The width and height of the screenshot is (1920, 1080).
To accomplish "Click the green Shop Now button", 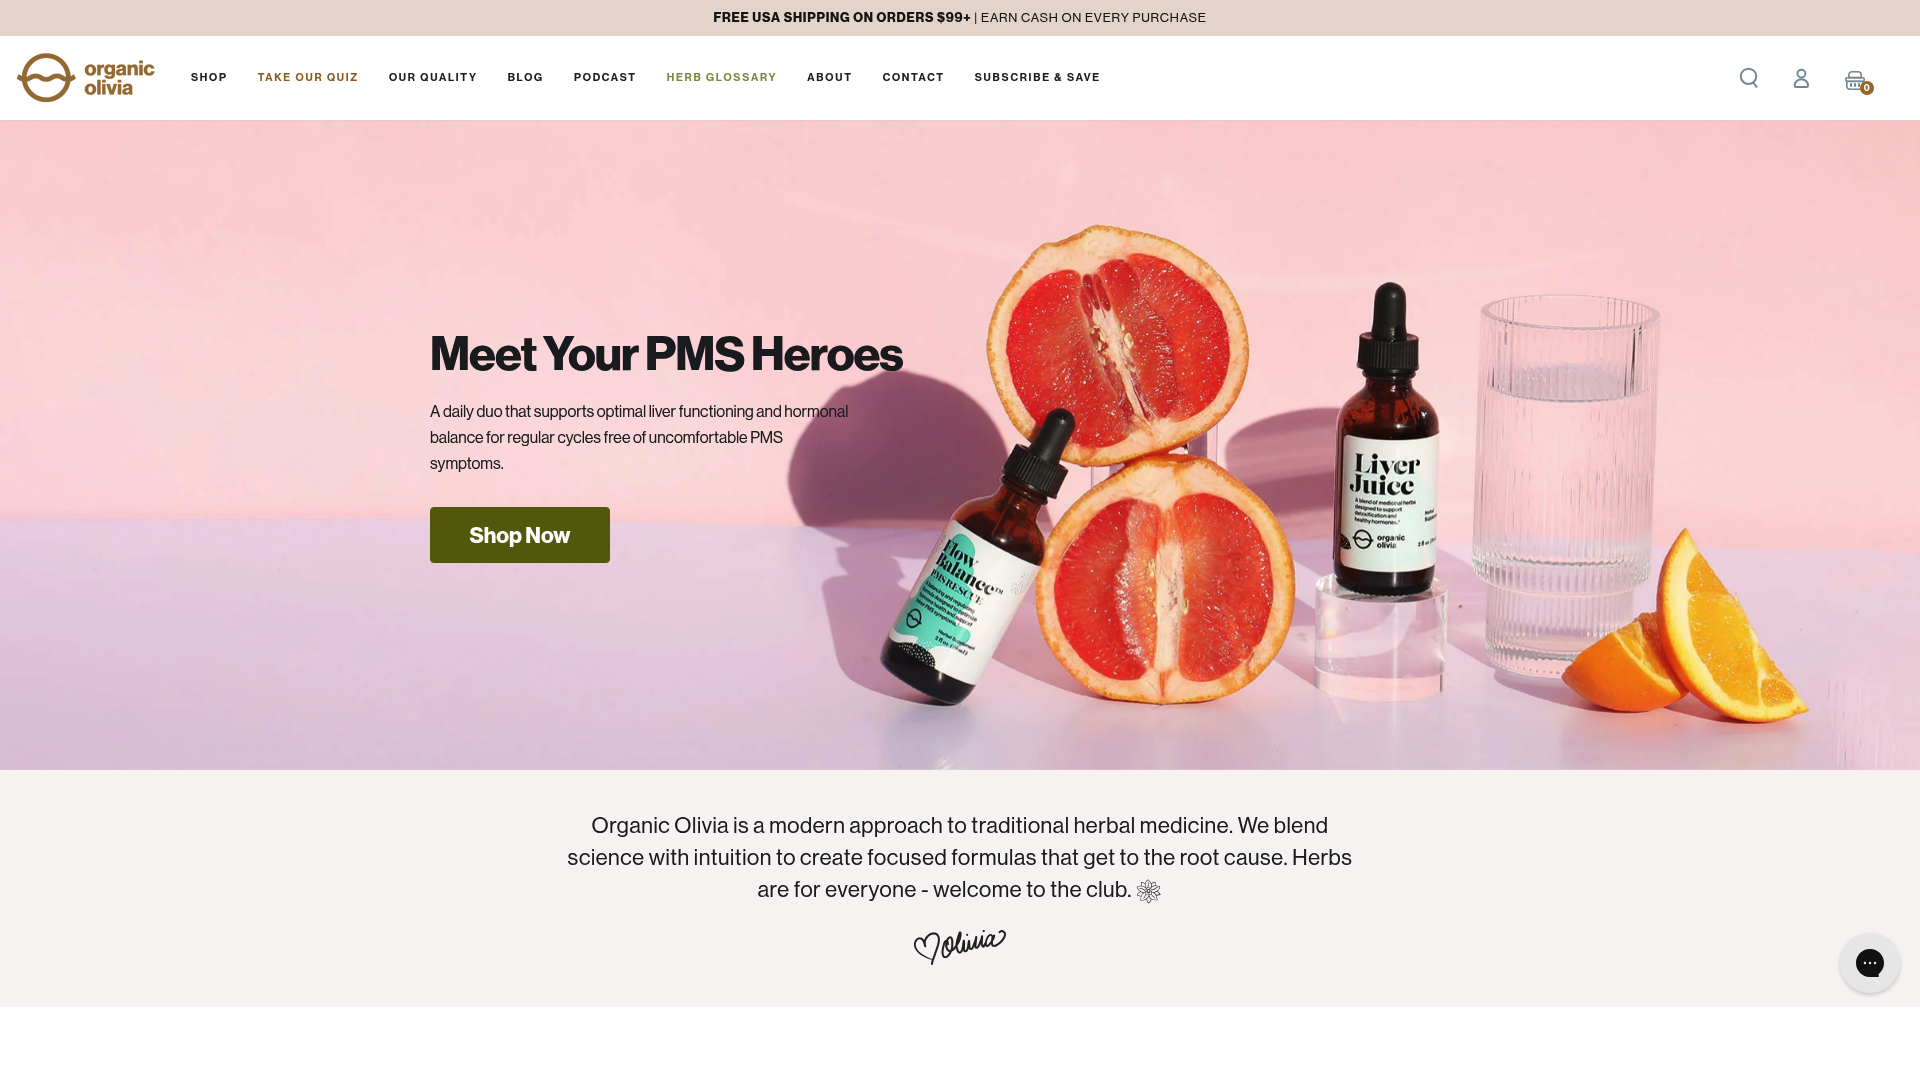I will (x=520, y=535).
